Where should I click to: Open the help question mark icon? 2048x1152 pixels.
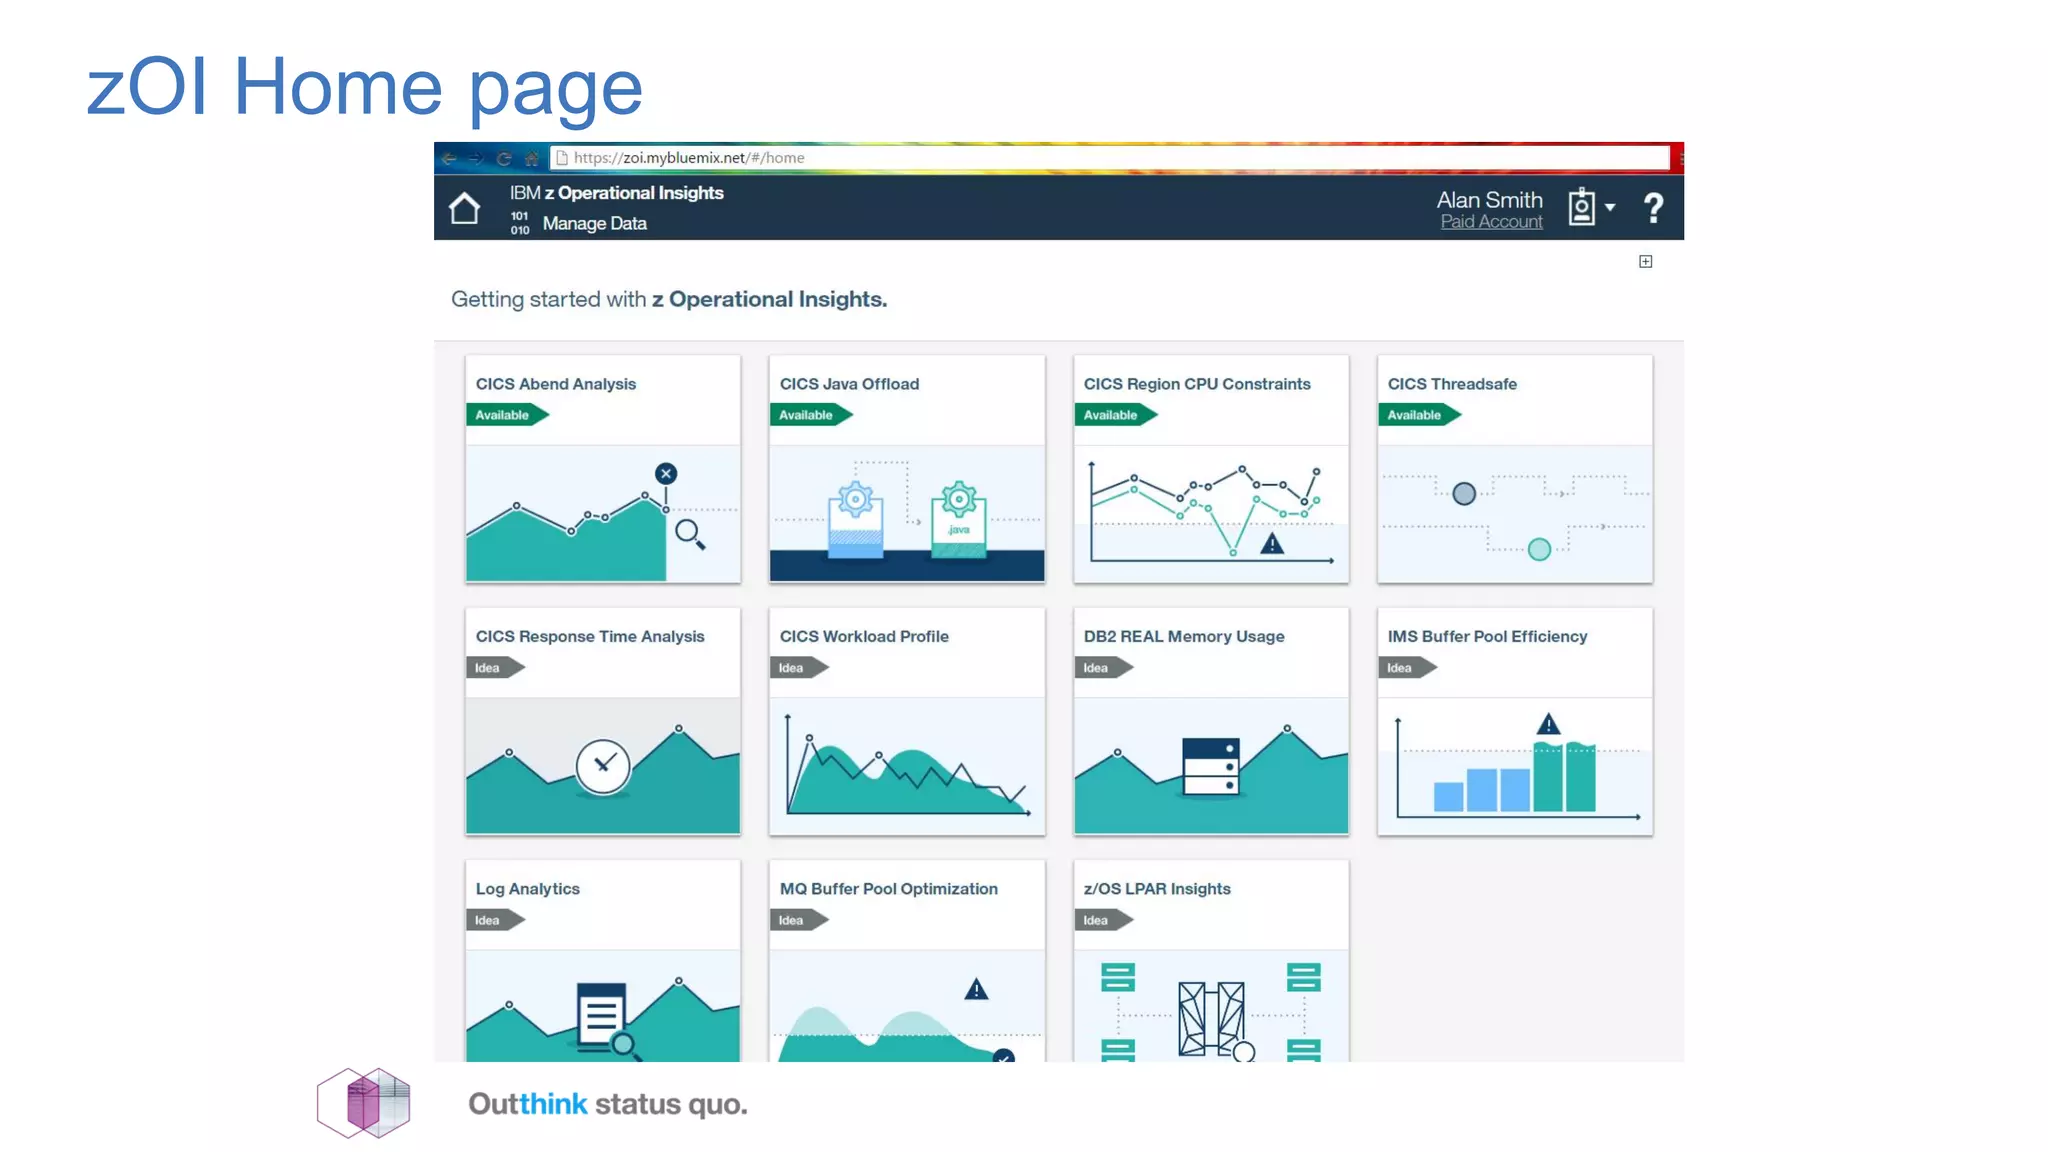coord(1653,208)
